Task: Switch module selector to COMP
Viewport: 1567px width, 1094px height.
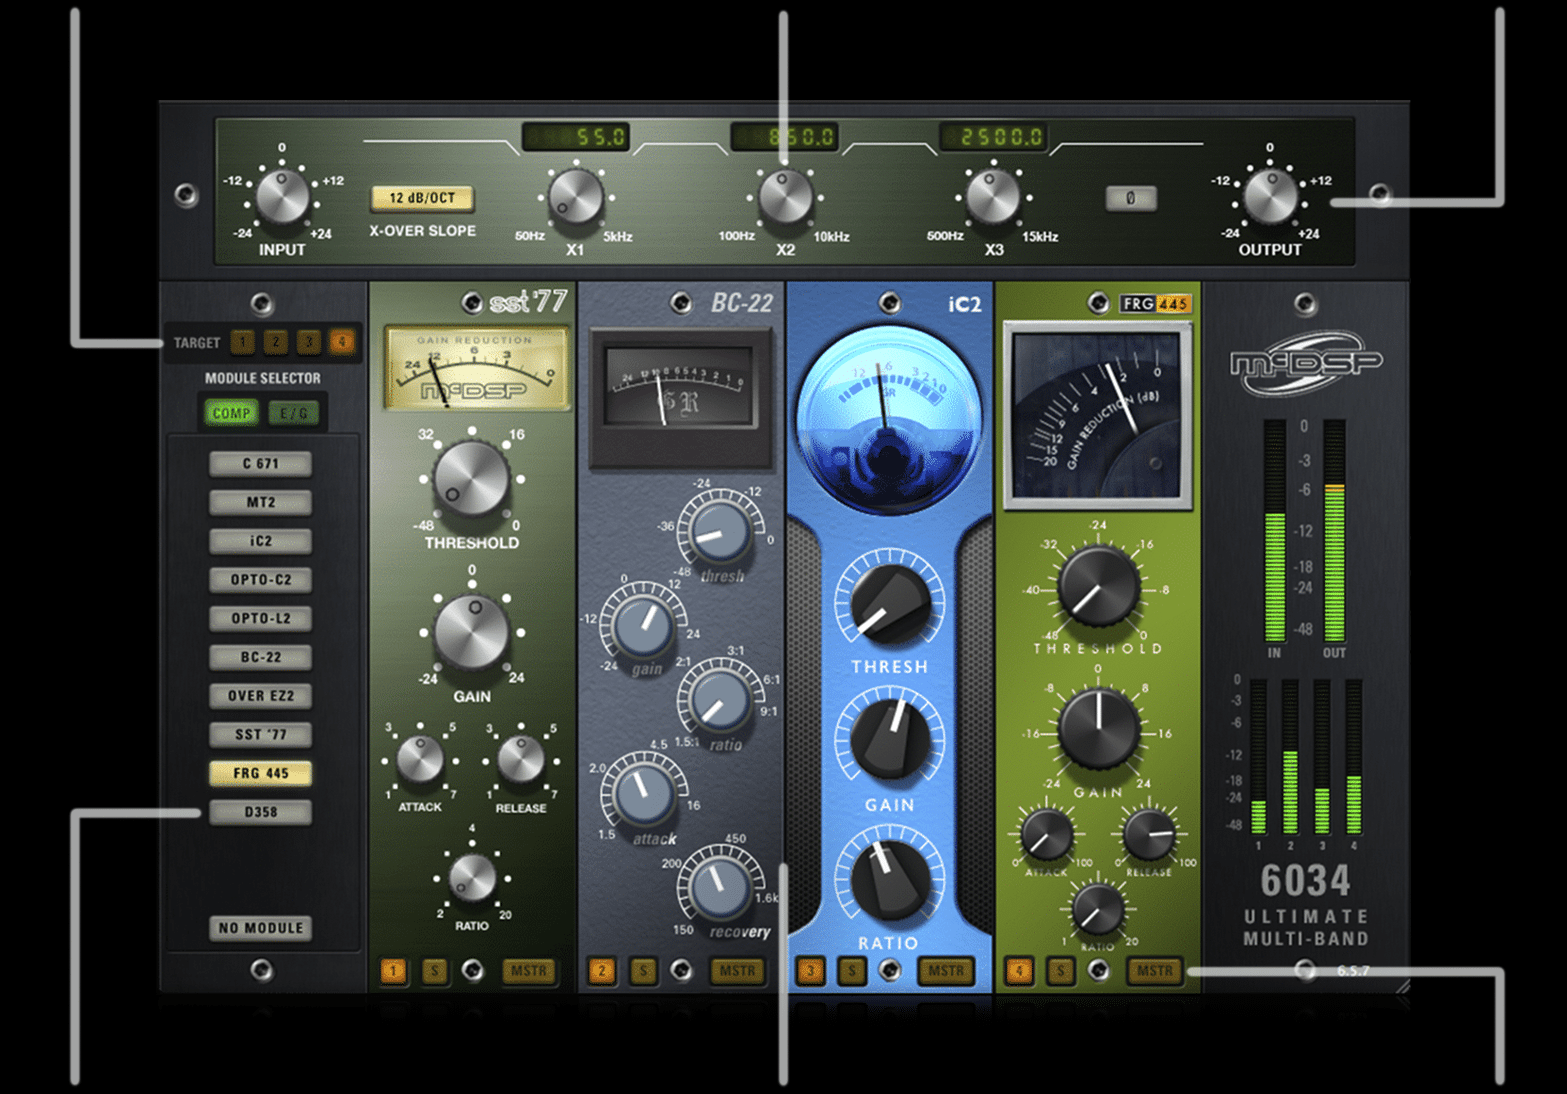Action: [231, 413]
